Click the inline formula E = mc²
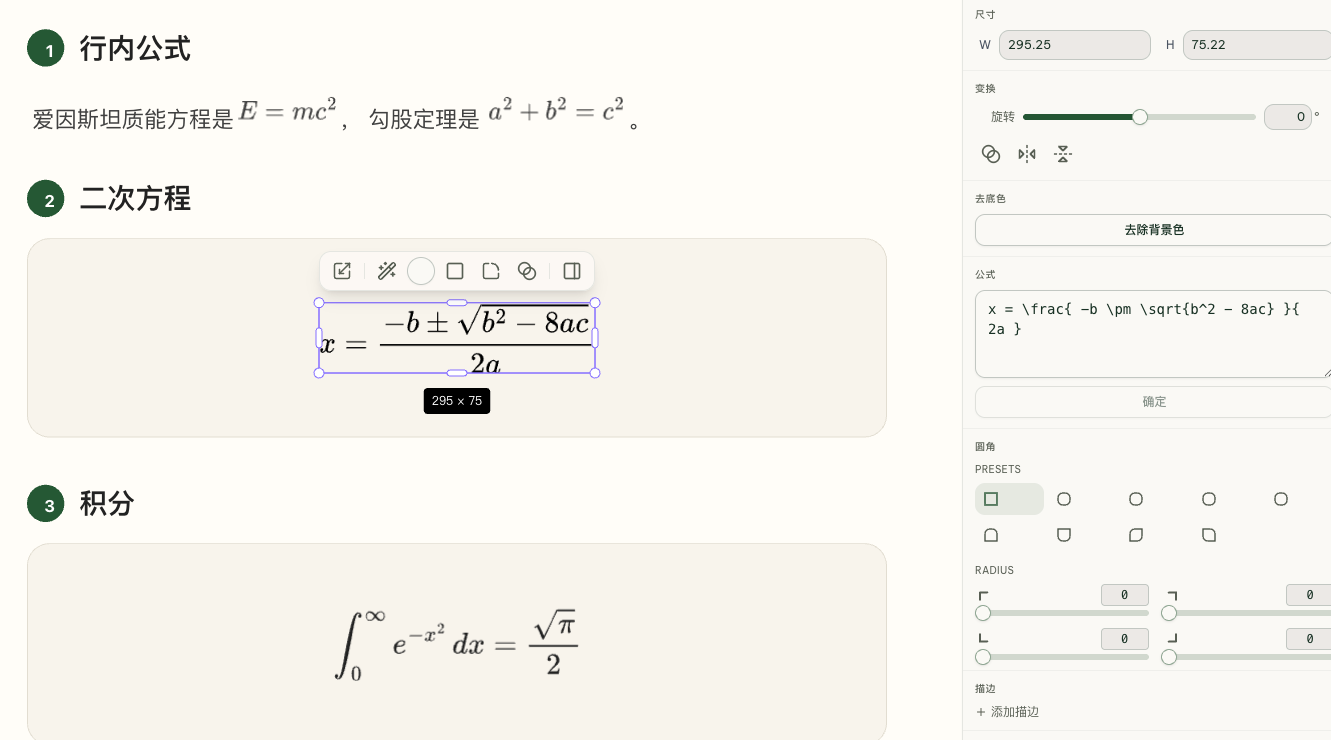Image resolution: width=1331 pixels, height=740 pixels. point(288,111)
